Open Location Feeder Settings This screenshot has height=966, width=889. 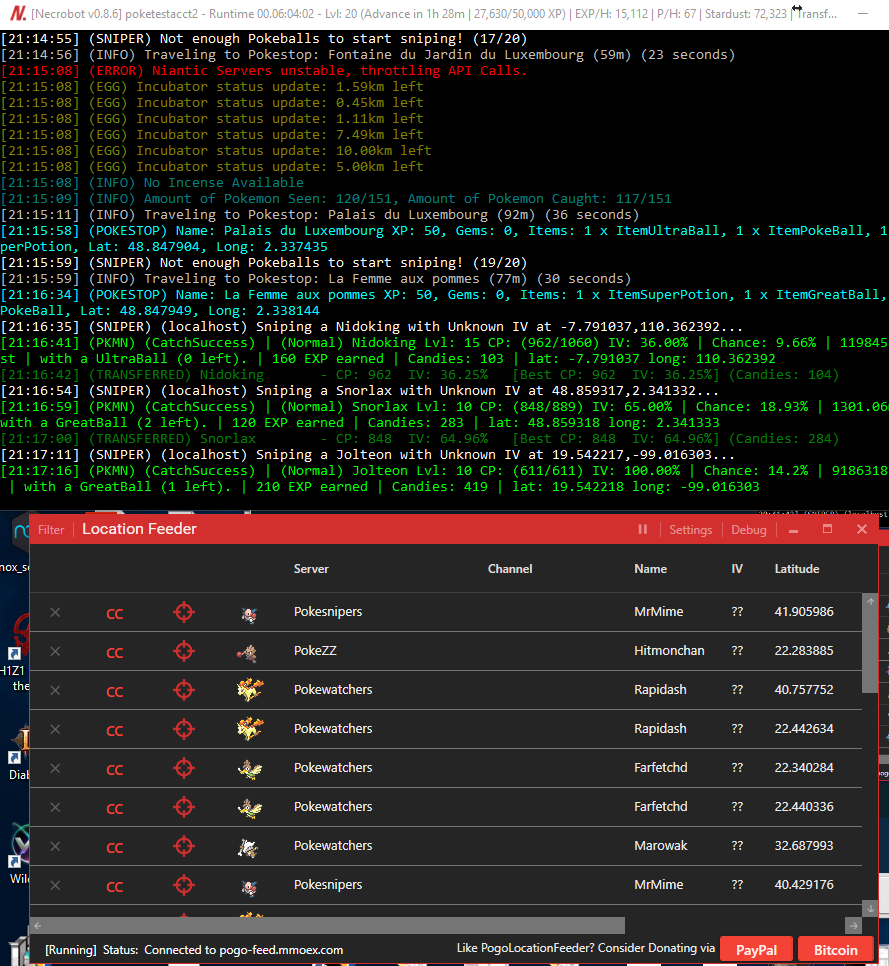click(691, 530)
